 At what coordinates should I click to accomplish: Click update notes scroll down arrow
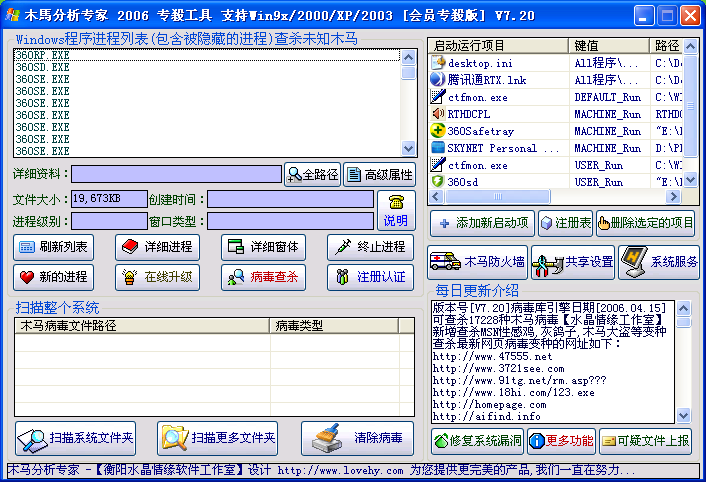click(x=683, y=415)
